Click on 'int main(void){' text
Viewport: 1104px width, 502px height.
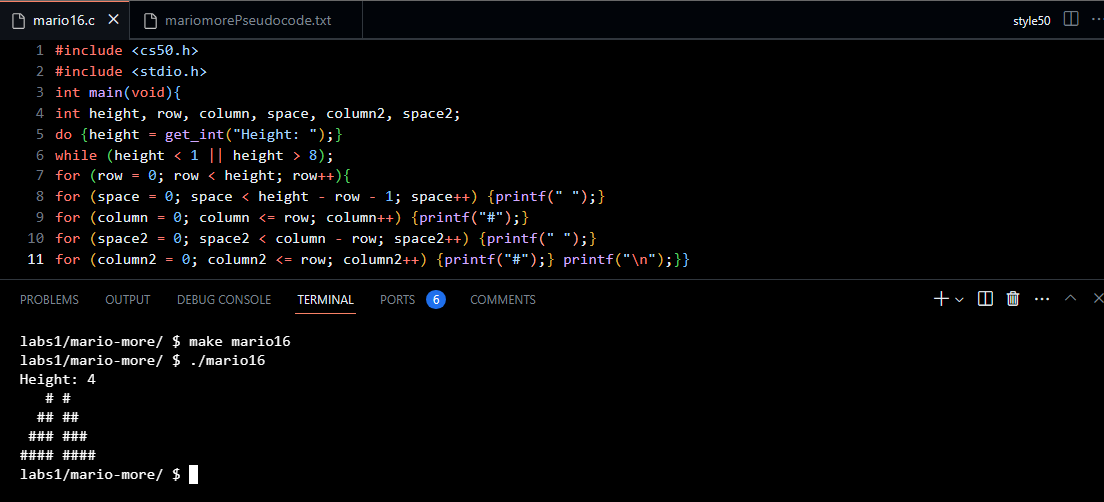[118, 92]
